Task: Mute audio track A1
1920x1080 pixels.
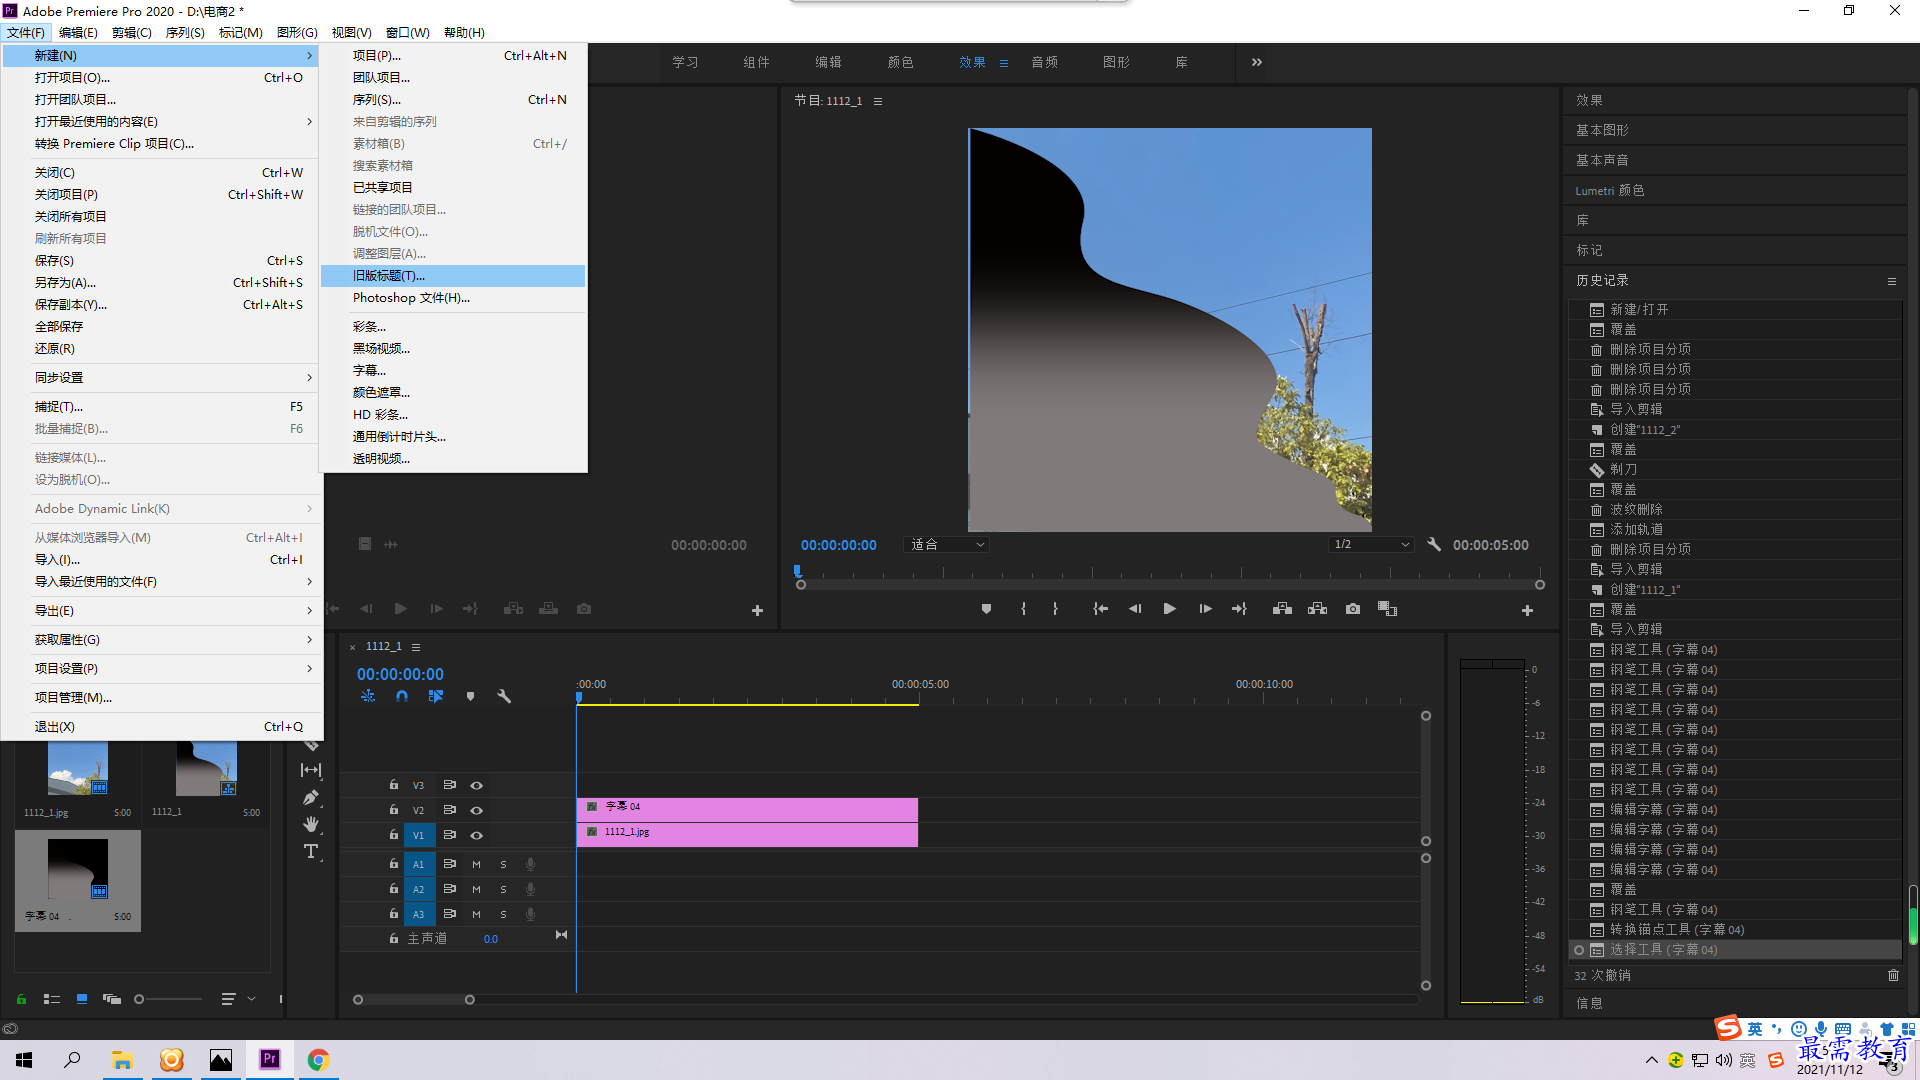Action: (476, 864)
